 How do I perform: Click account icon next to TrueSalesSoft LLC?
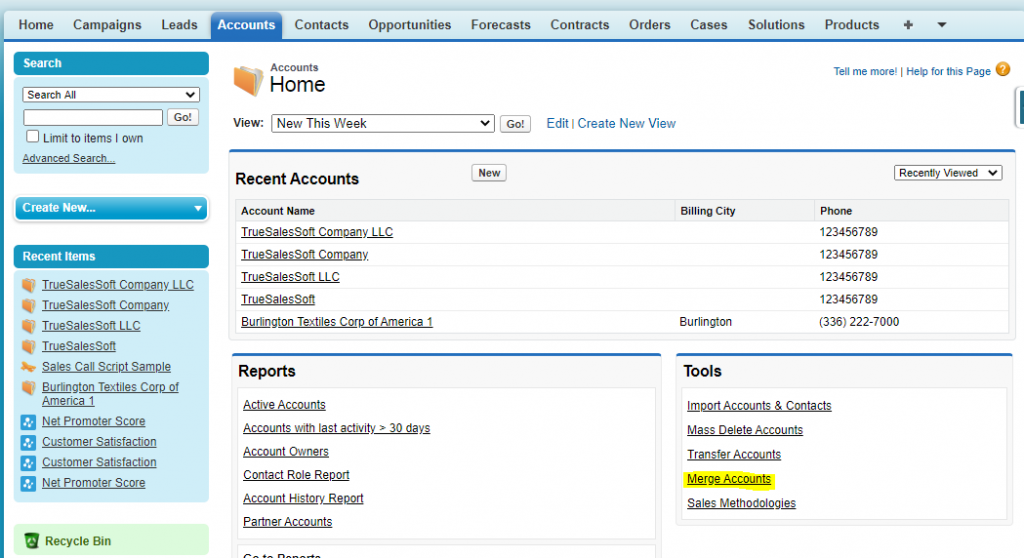click(x=29, y=326)
